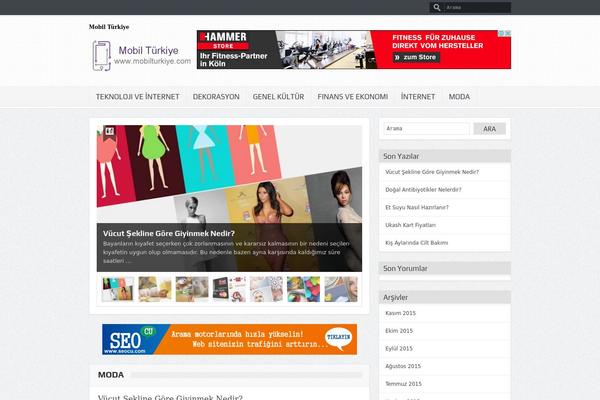Open Finans ve Ekonomi menu item

(x=352, y=97)
